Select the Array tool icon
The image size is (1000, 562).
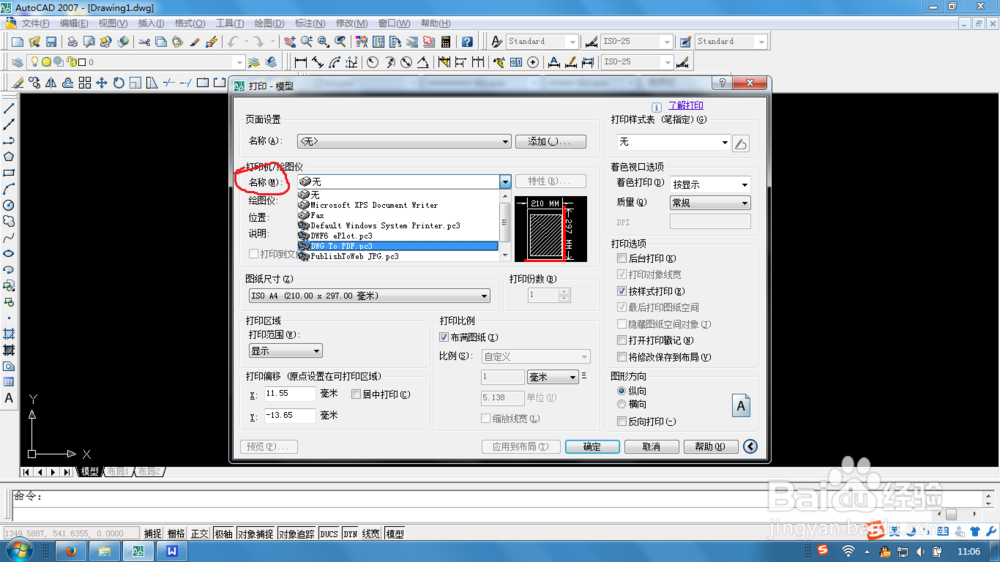click(85, 83)
